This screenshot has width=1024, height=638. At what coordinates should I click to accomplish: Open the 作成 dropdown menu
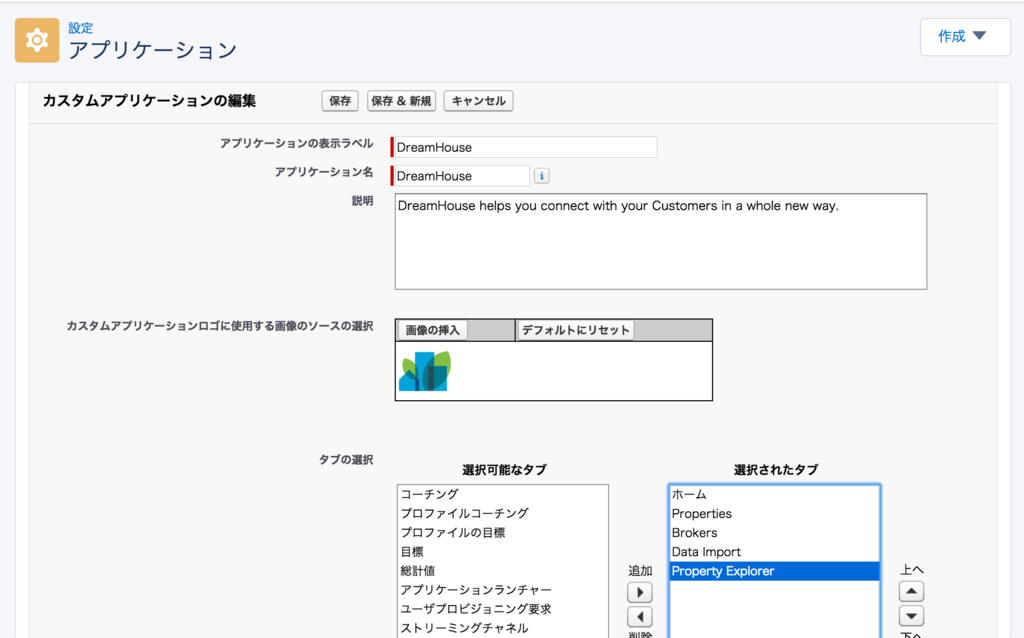pyautogui.click(x=963, y=36)
